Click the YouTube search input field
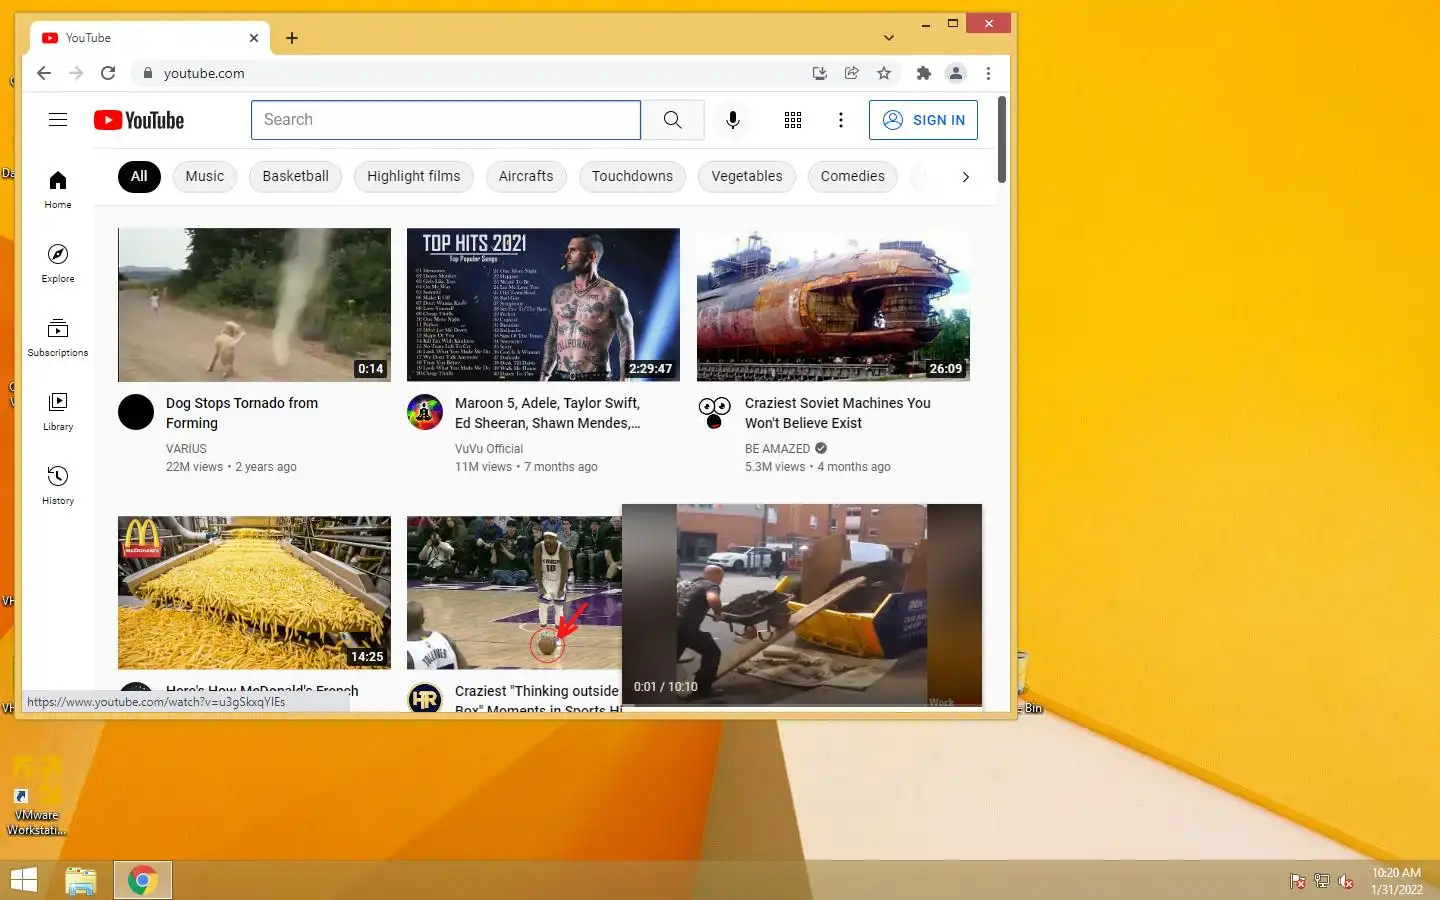1440x900 pixels. click(x=446, y=120)
